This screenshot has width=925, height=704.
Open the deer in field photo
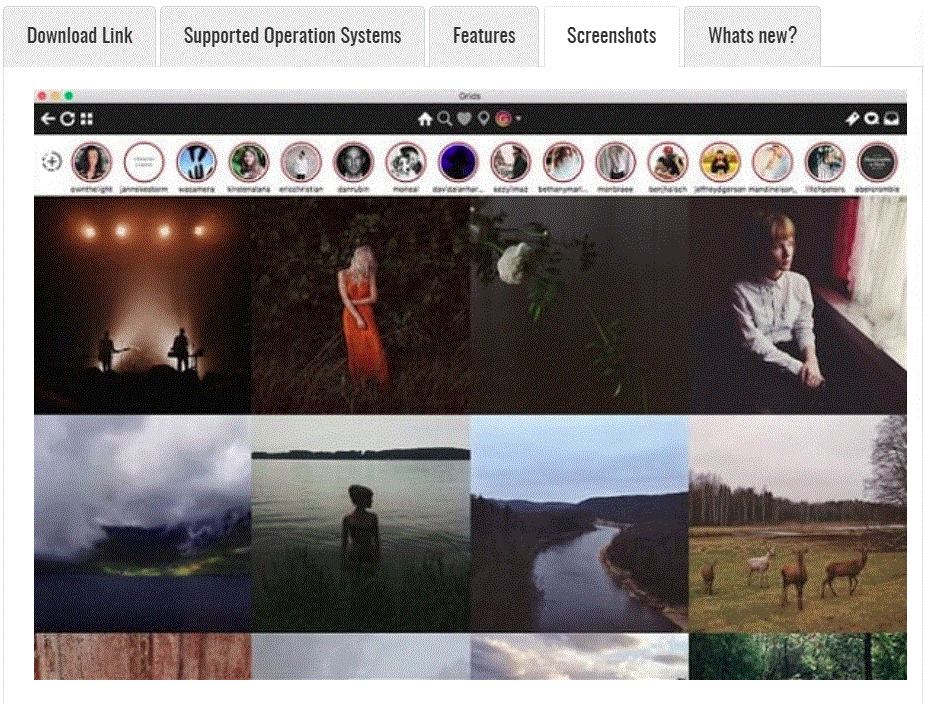click(798, 523)
